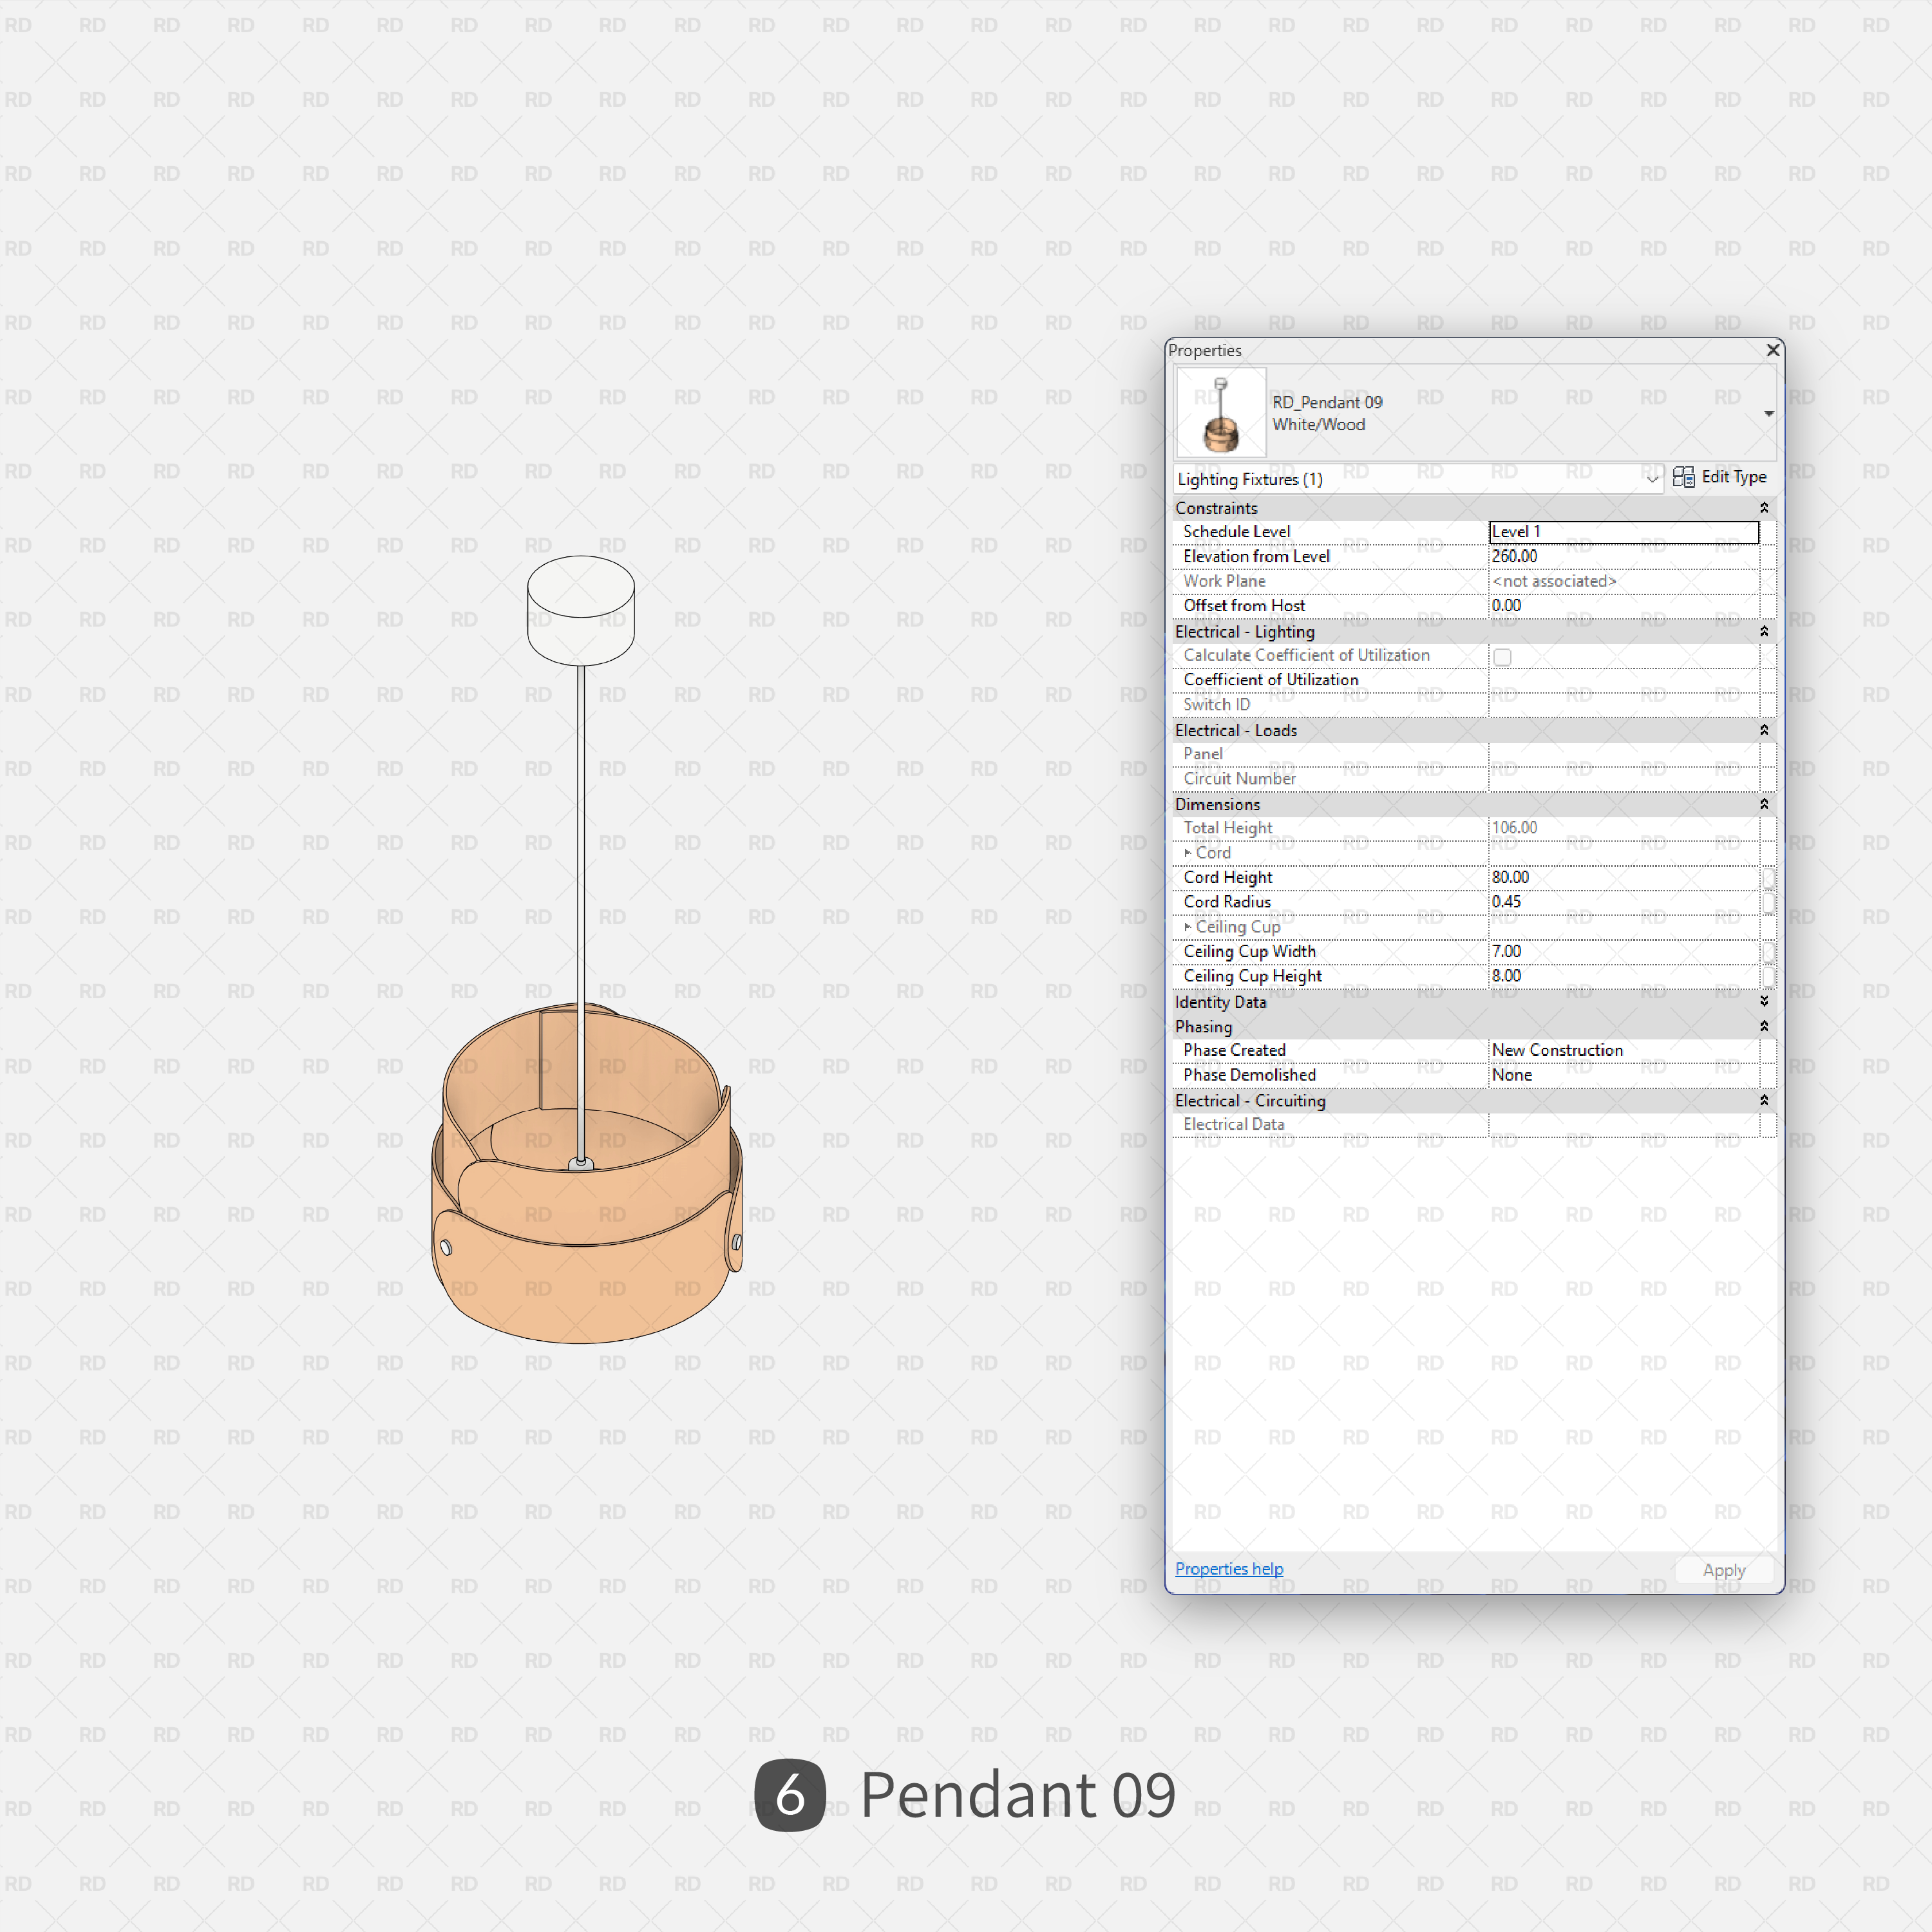This screenshot has width=1932, height=1932.
Task: Select the RD_Pendant 09 family thumbnail
Action: (x=1220, y=411)
